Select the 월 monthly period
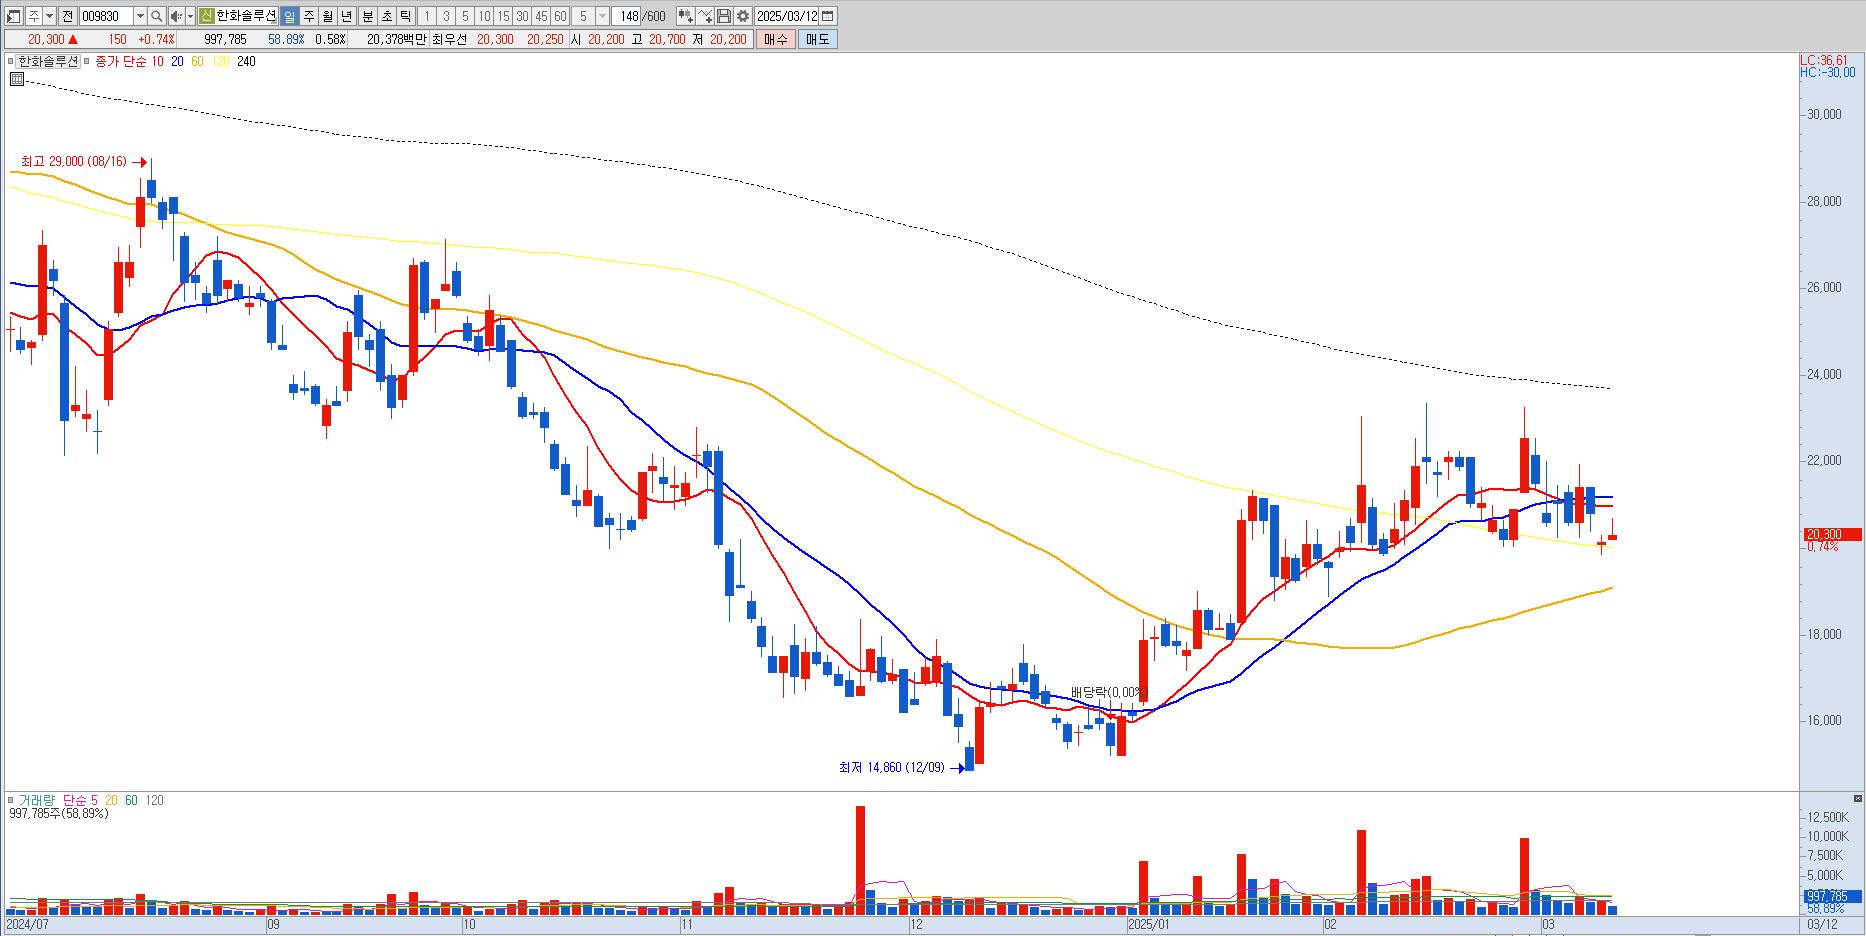 pyautogui.click(x=327, y=16)
